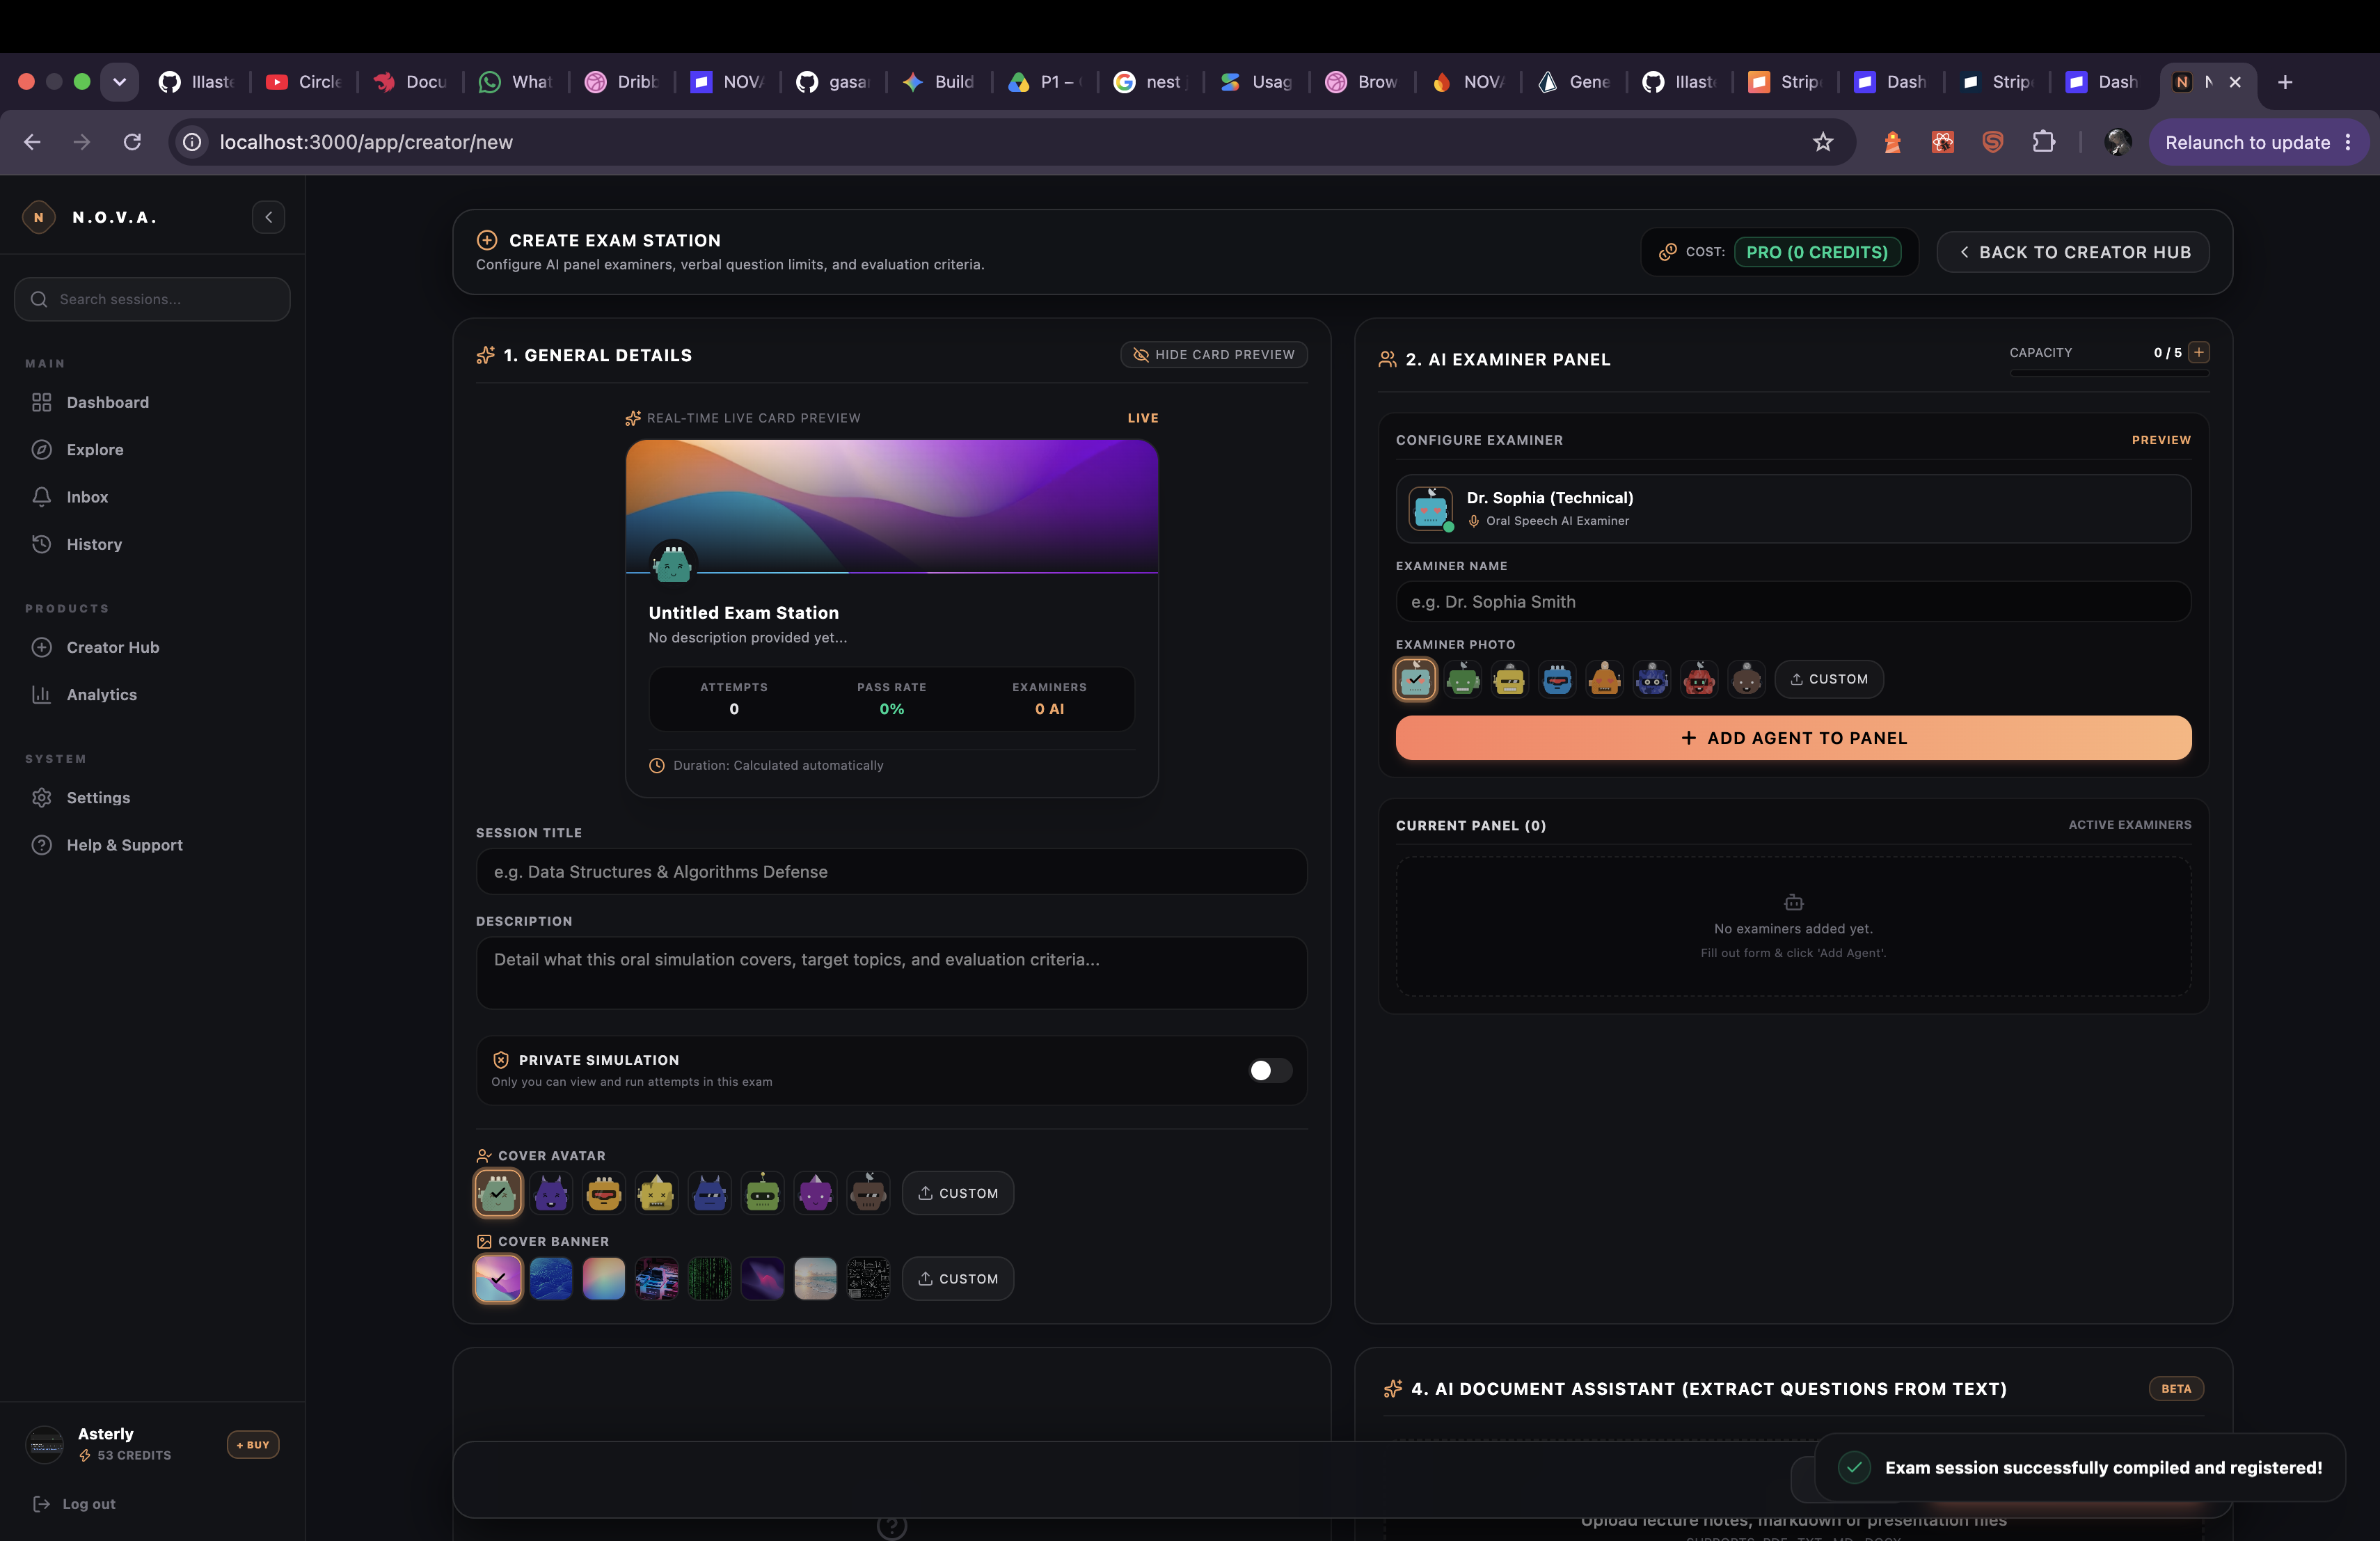Choose the beach sunset cover banner
The width and height of the screenshot is (2380, 1541).
[x=816, y=1279]
